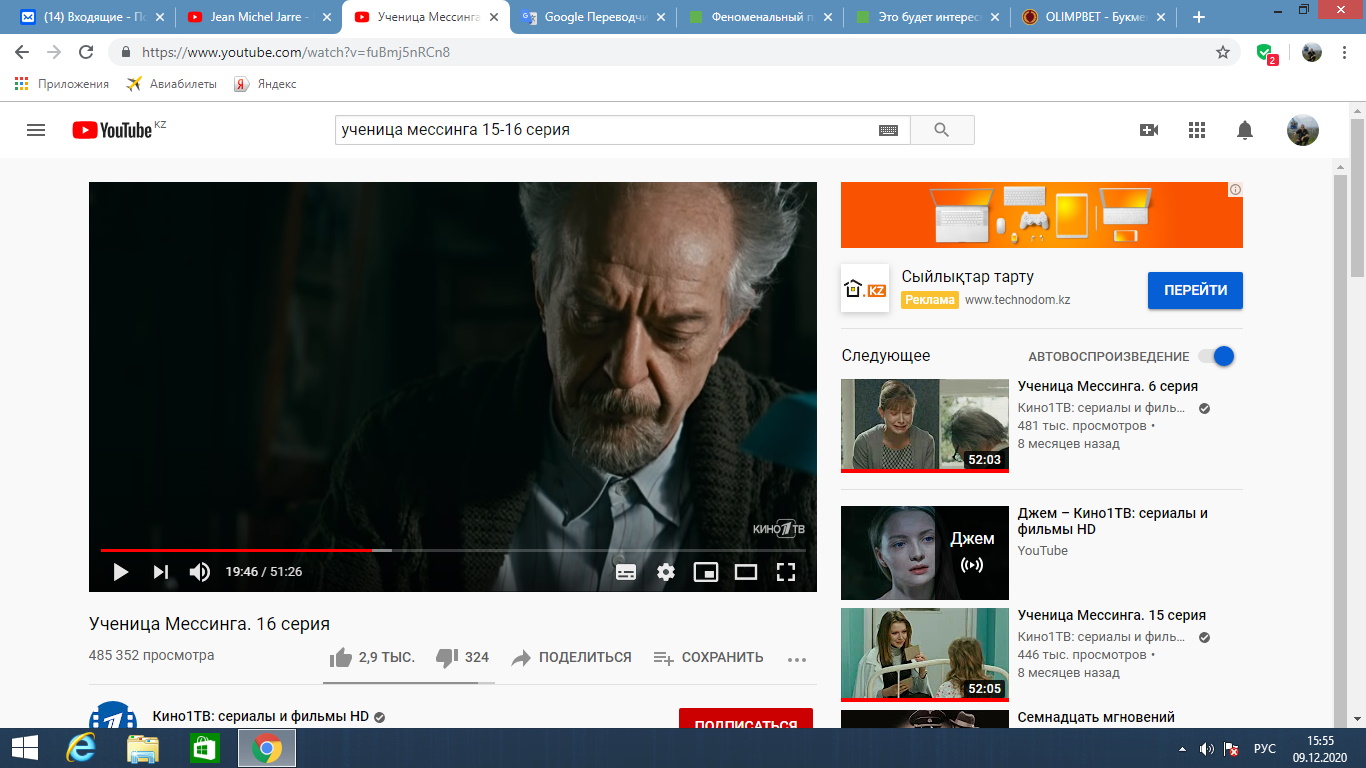
Task: Dislike the video with thumbs down
Action: click(463, 657)
